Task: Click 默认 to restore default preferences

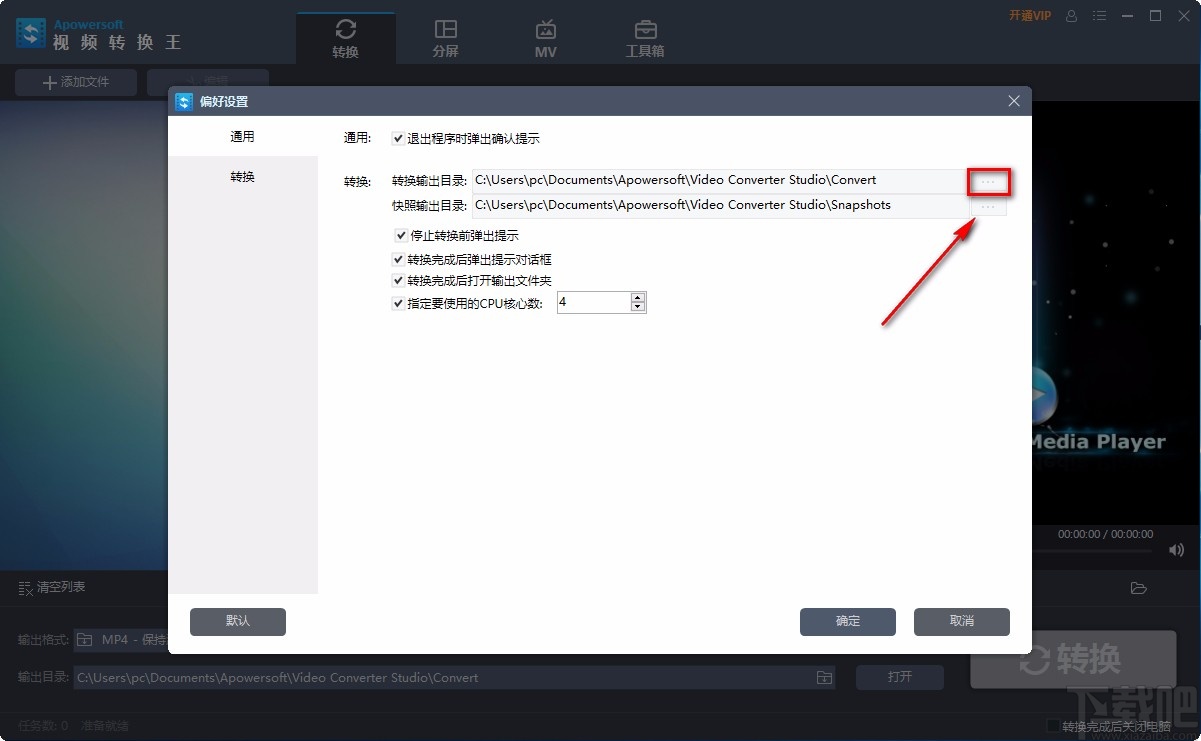Action: [237, 621]
